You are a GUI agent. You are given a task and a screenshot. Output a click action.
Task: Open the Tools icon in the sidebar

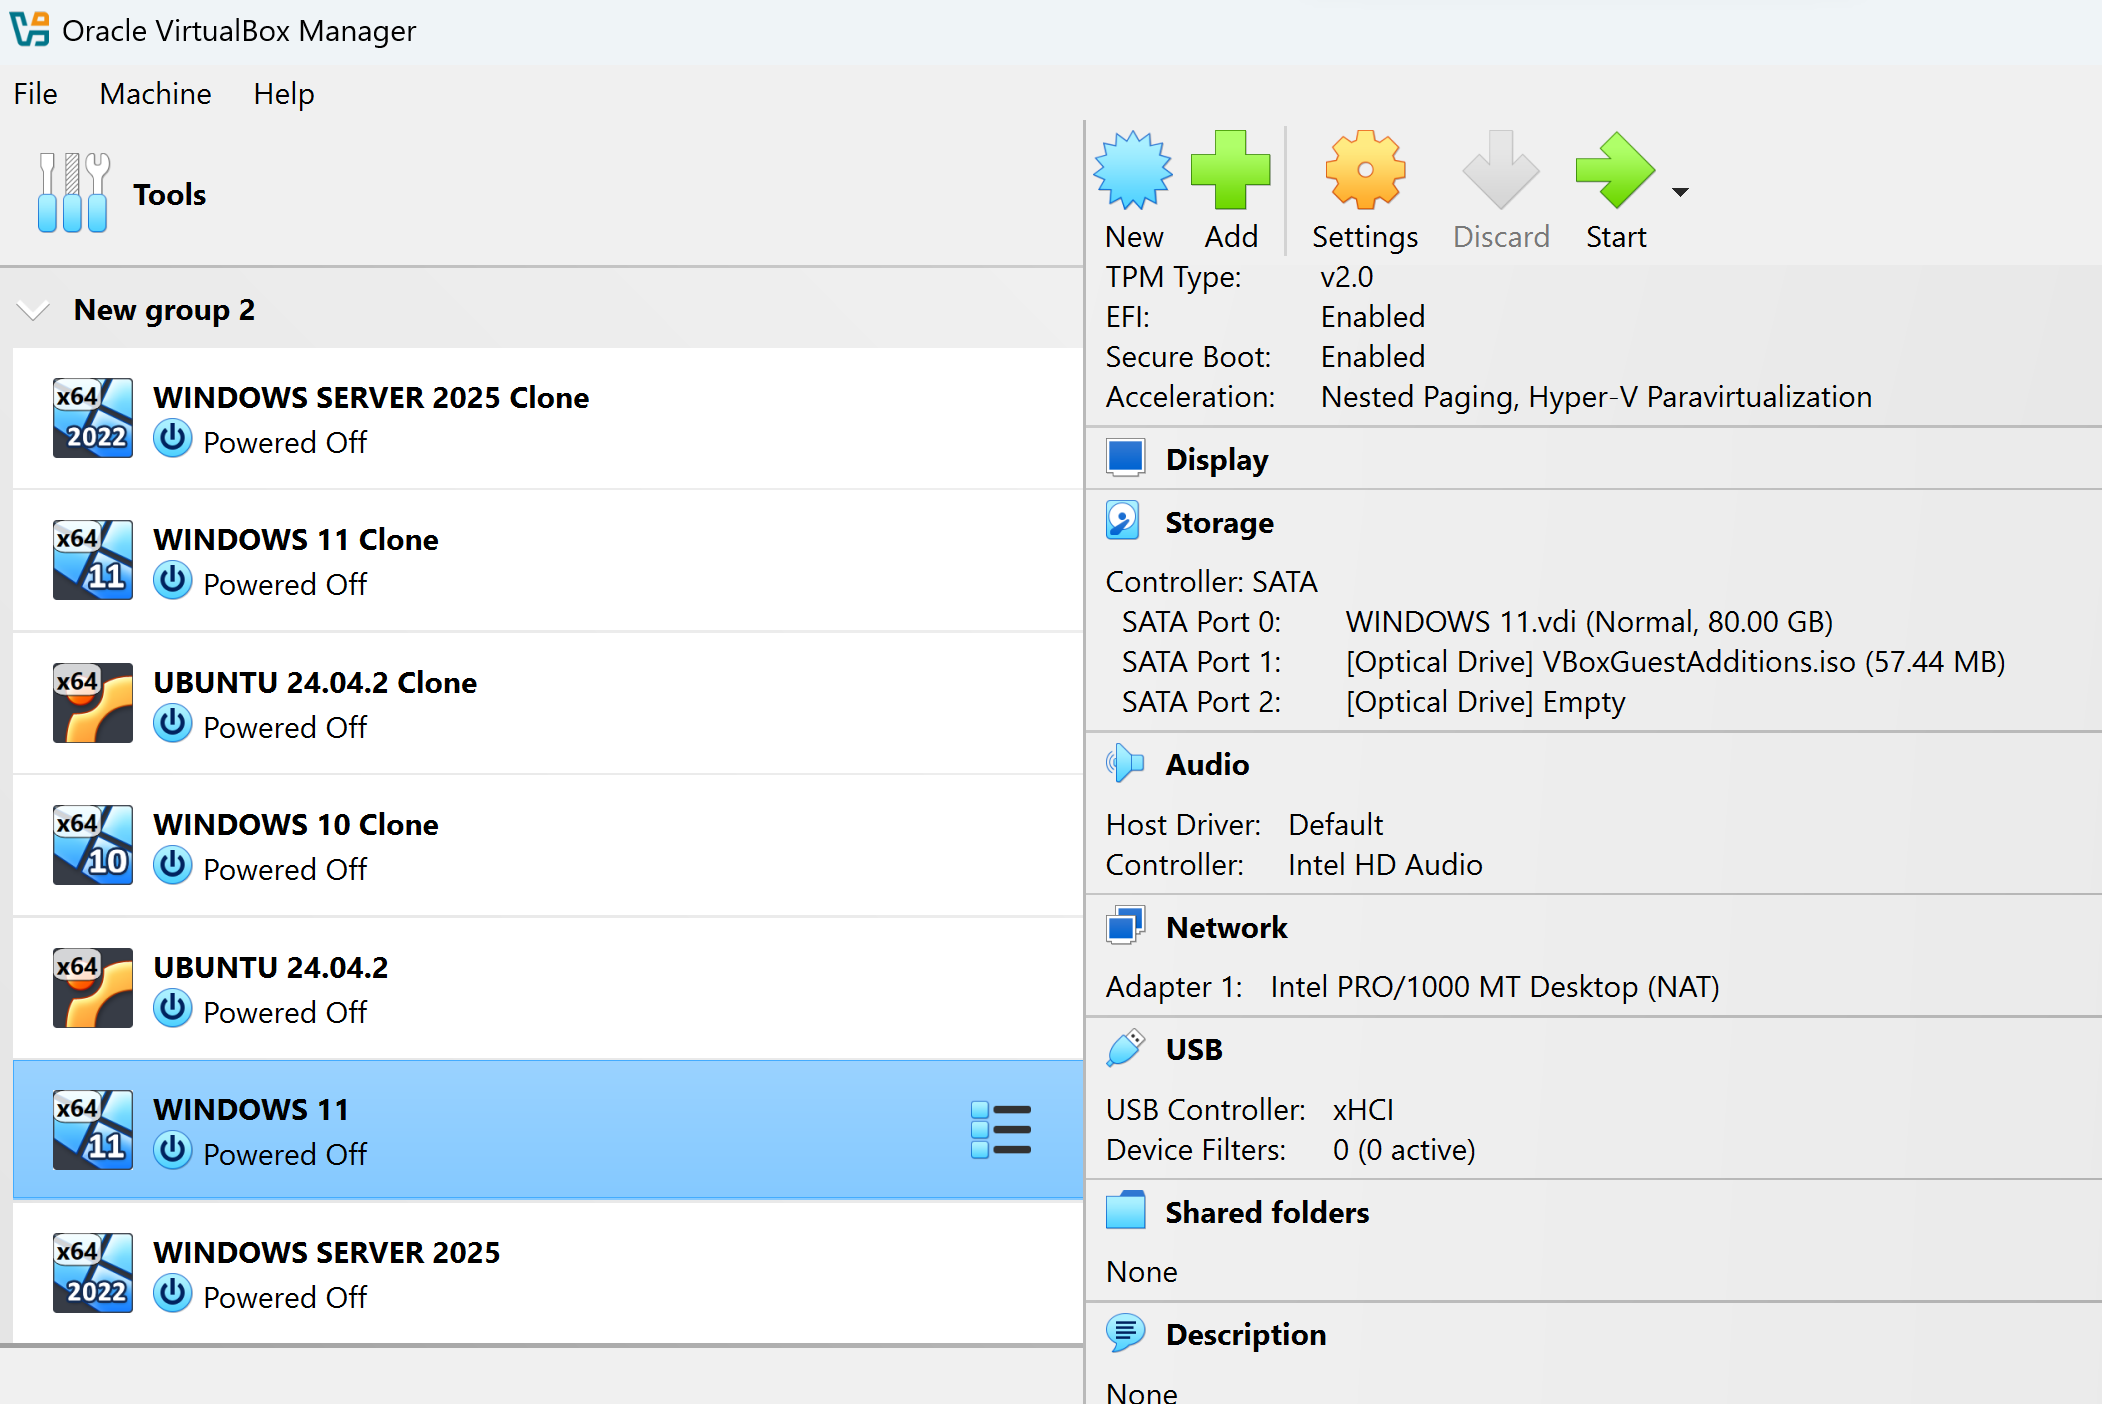pyautogui.click(x=73, y=193)
